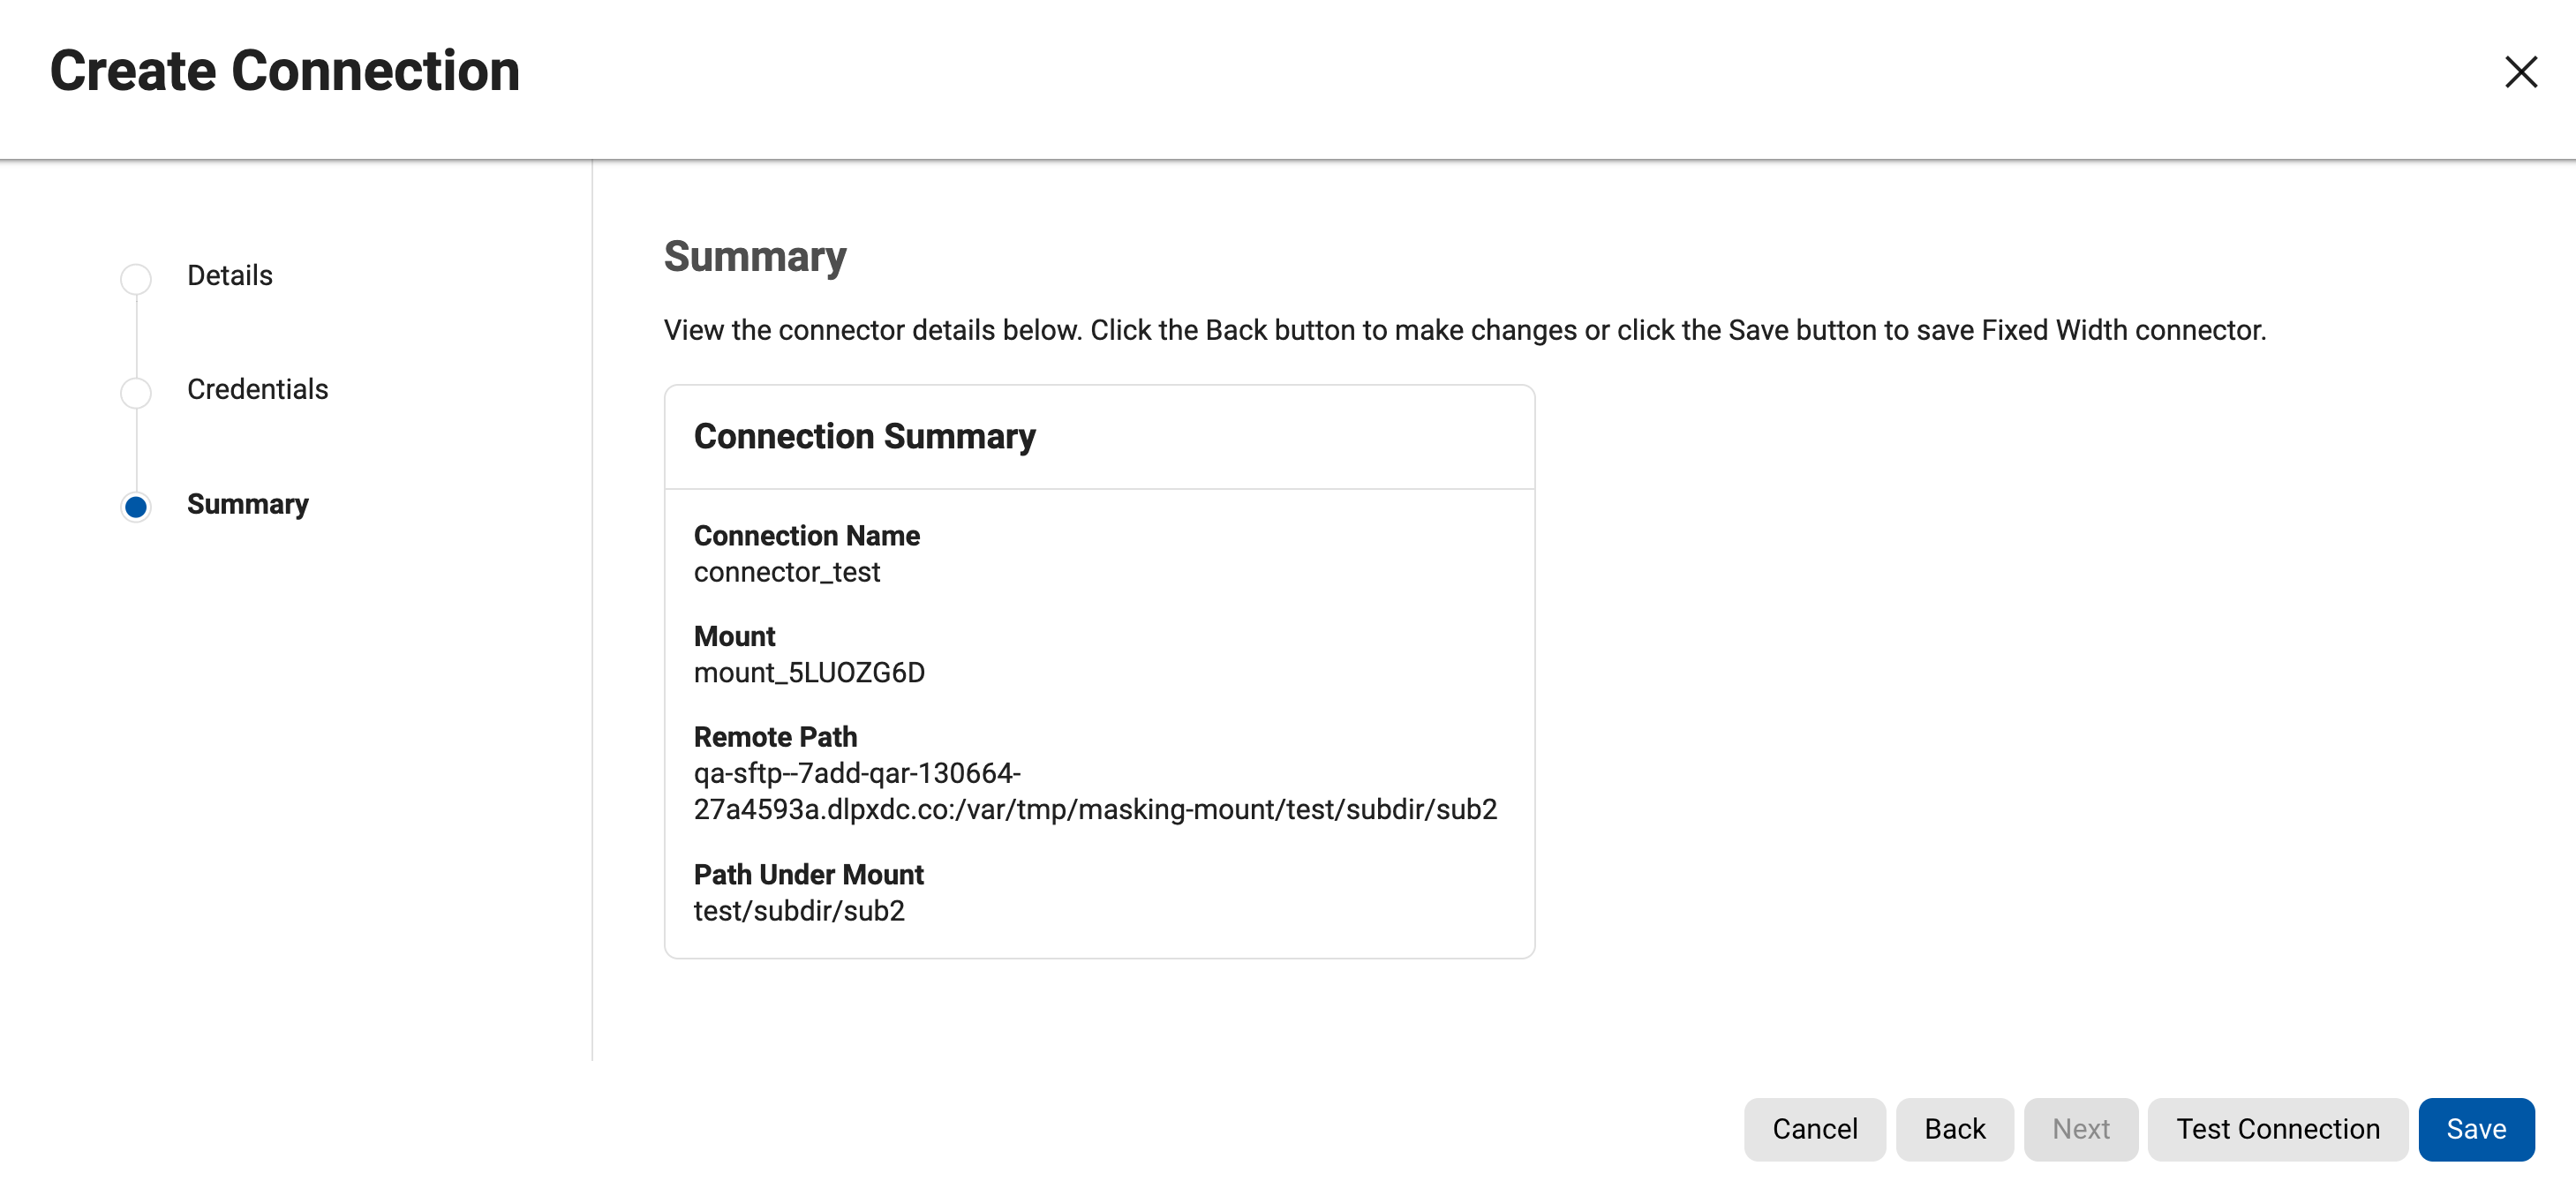Screen dimensions: 2576x1181
Task: Close the Create Connection dialog
Action: (x=2520, y=72)
